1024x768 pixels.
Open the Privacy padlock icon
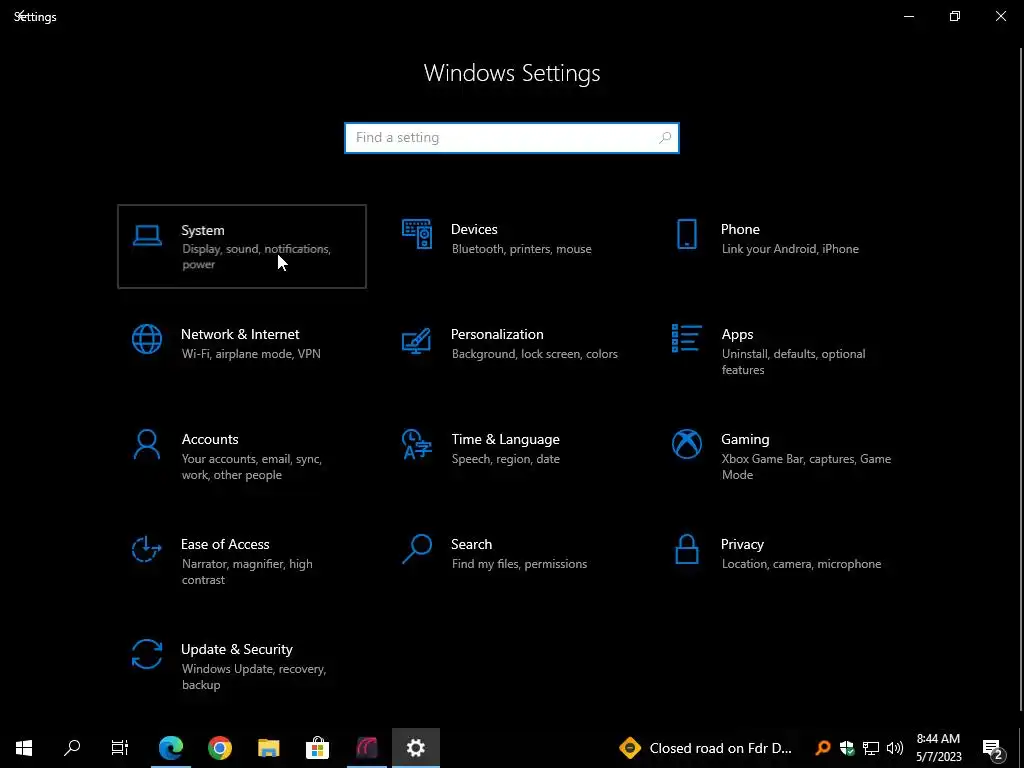tap(686, 549)
